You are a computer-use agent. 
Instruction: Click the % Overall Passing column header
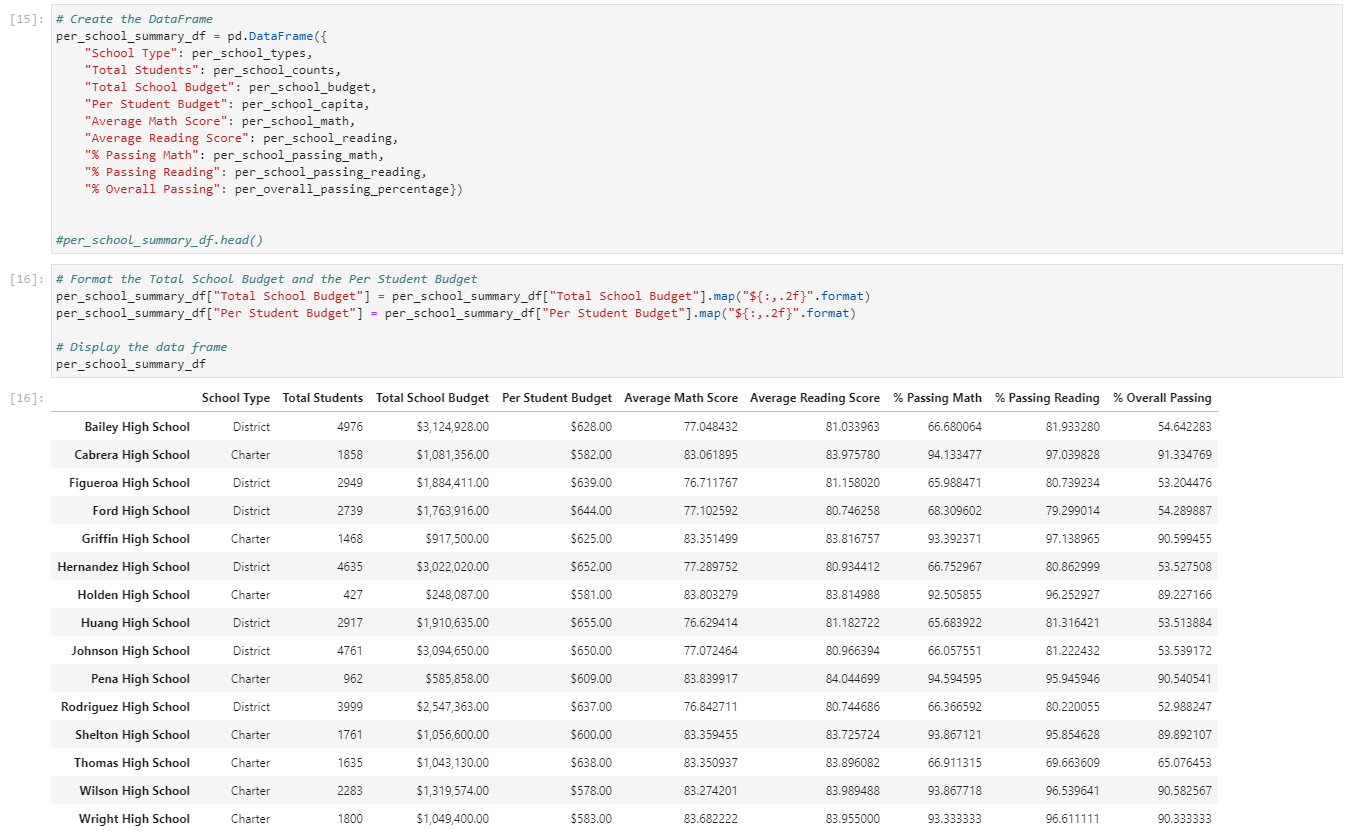(x=1161, y=397)
